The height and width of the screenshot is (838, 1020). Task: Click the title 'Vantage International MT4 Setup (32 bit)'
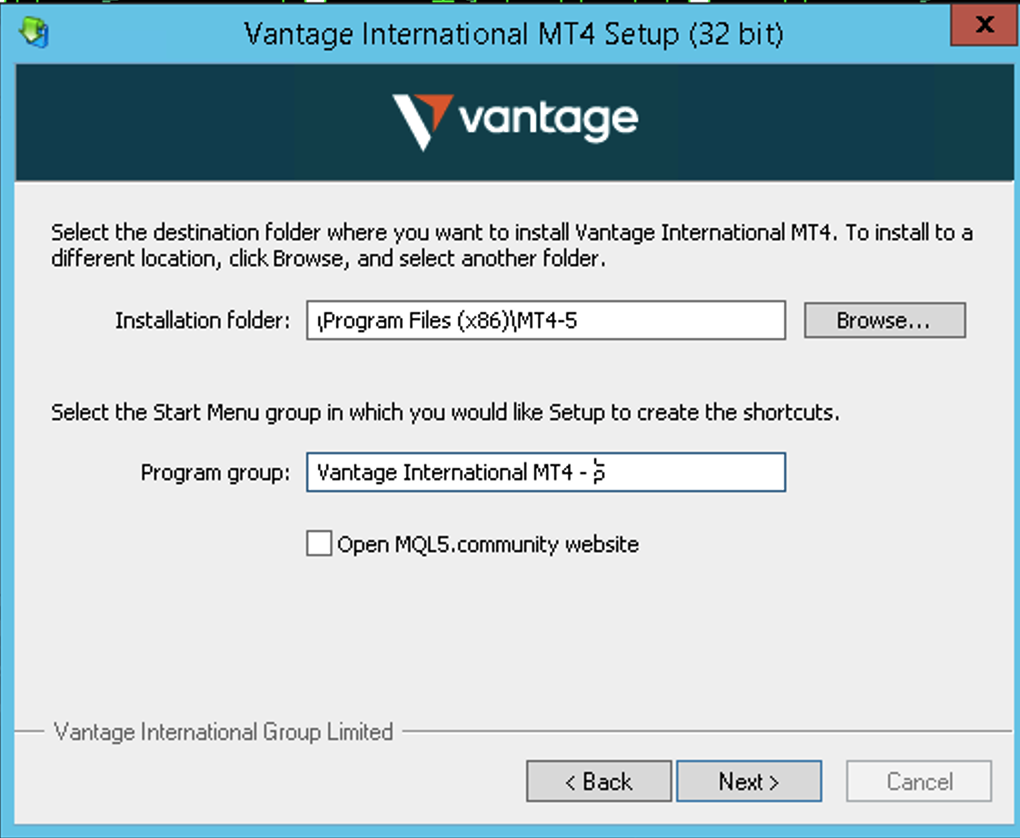[514, 34]
